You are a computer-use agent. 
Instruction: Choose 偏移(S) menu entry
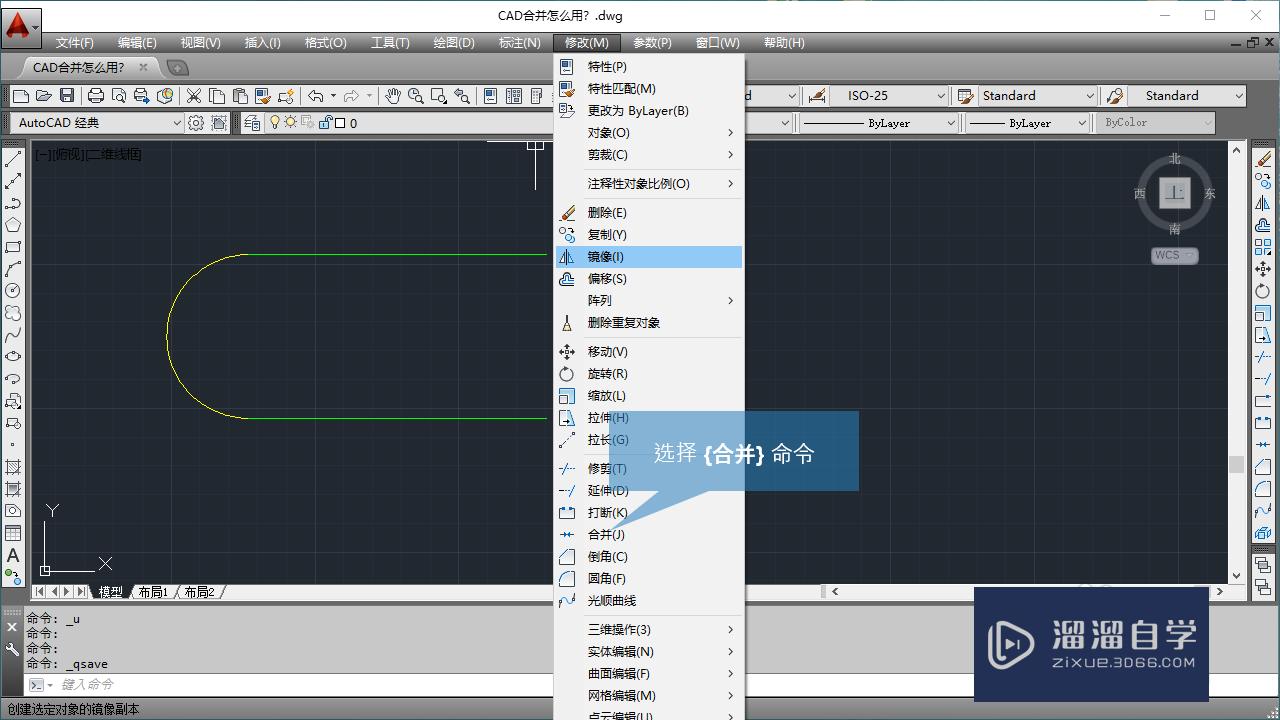pyautogui.click(x=649, y=279)
